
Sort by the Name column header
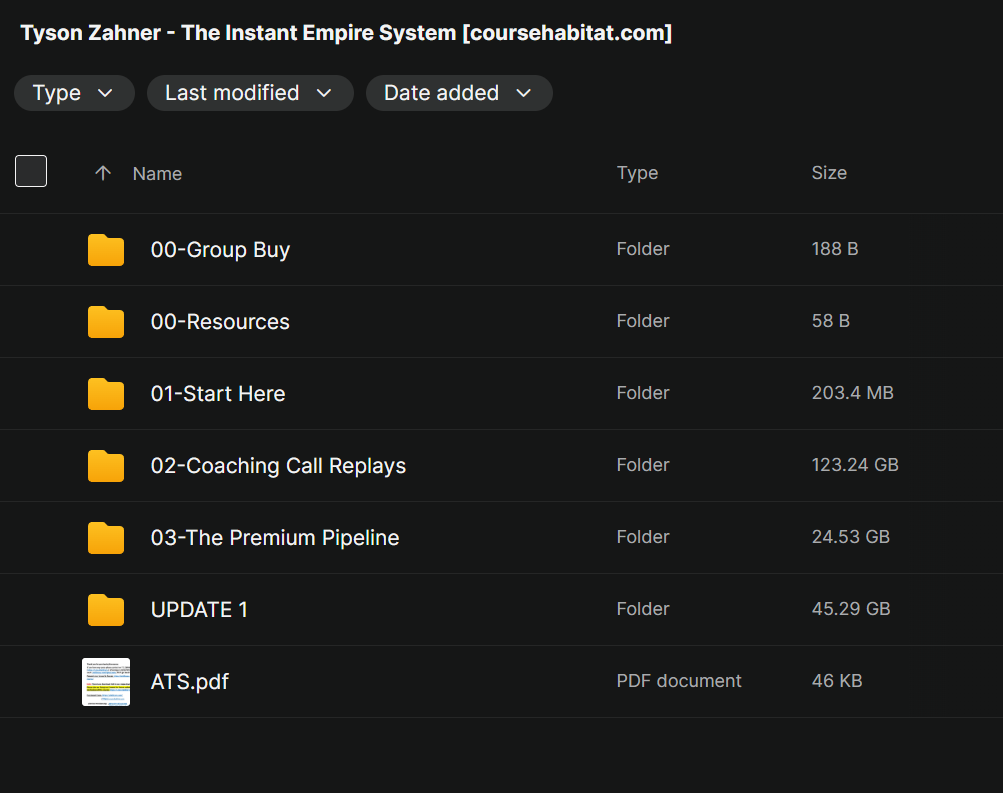[157, 173]
